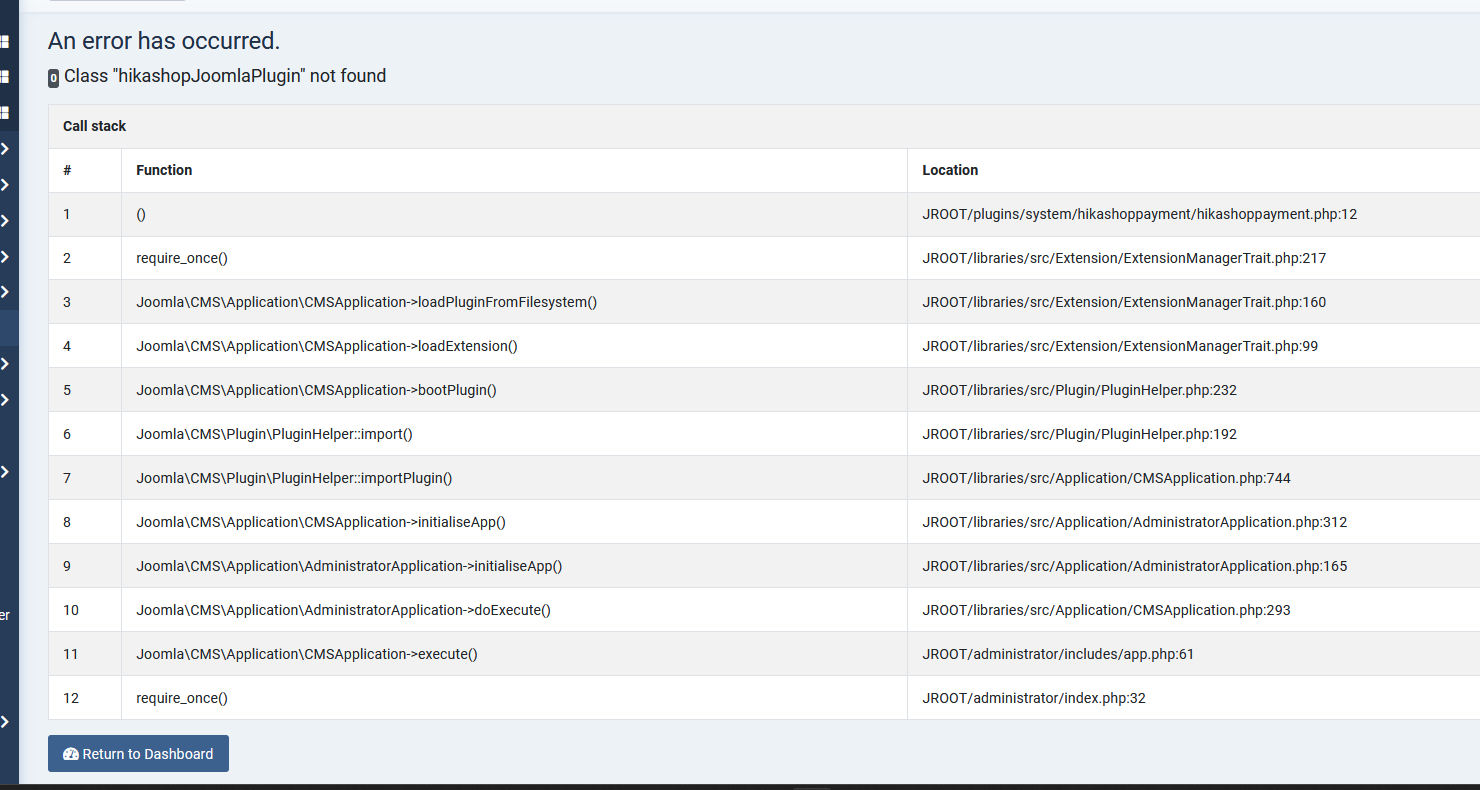Open the eighth sidebar chevron from the top
Image resolution: width=1480 pixels, height=790 pixels.
click(5, 472)
